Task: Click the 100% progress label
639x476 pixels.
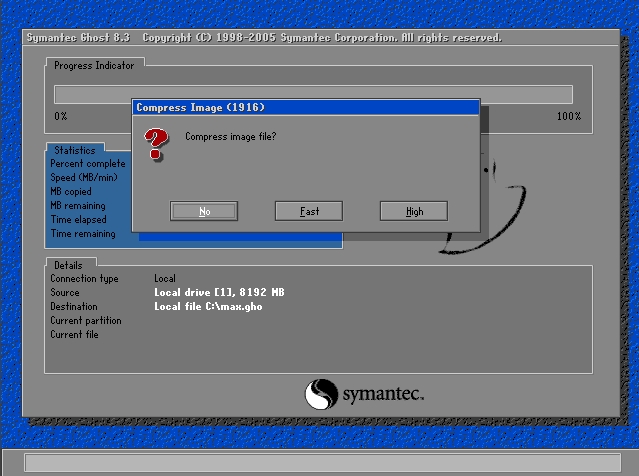Action: click(568, 117)
